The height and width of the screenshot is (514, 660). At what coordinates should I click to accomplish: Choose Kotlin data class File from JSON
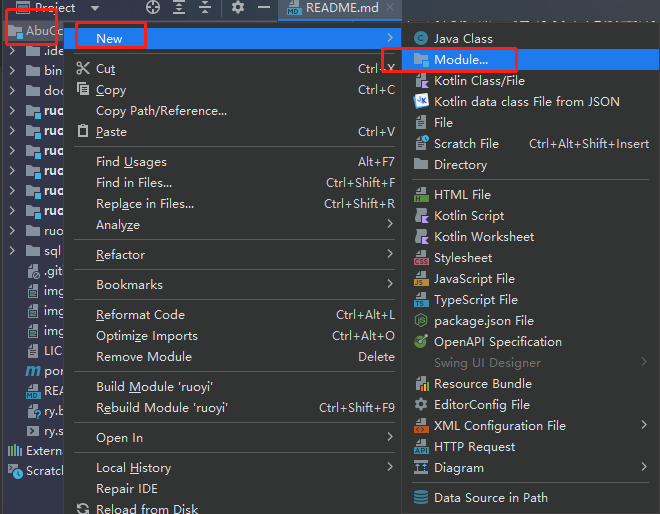[531, 101]
